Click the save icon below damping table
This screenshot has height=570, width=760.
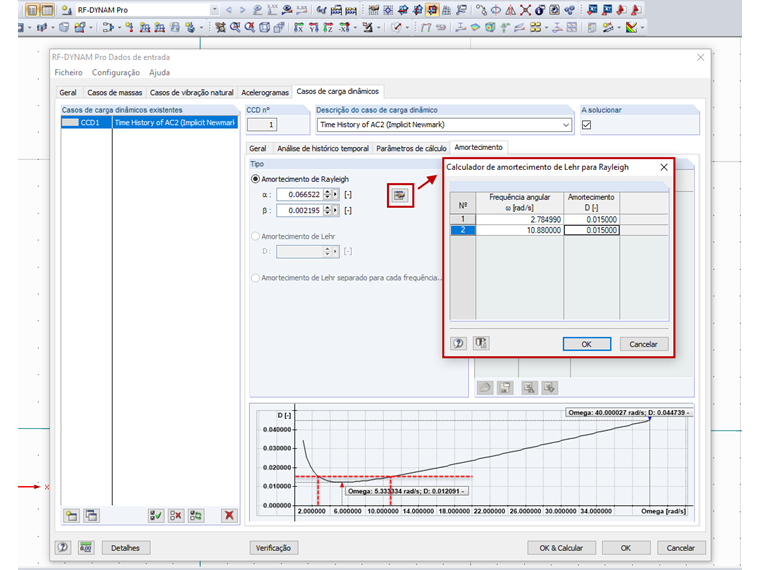coord(505,387)
